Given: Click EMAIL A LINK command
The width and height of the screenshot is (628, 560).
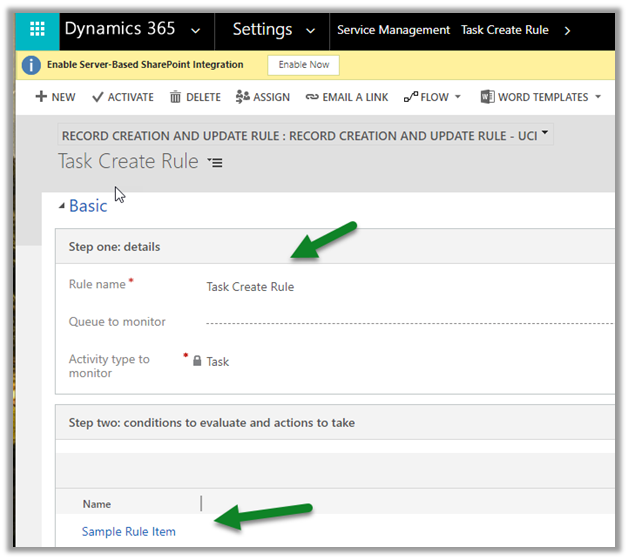Looking at the screenshot, I should (x=348, y=97).
